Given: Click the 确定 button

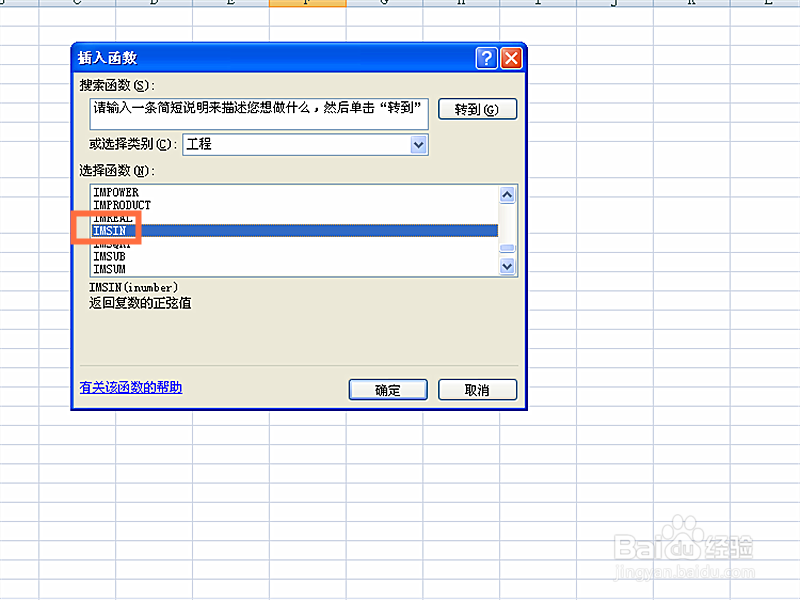Looking at the screenshot, I should tap(388, 390).
